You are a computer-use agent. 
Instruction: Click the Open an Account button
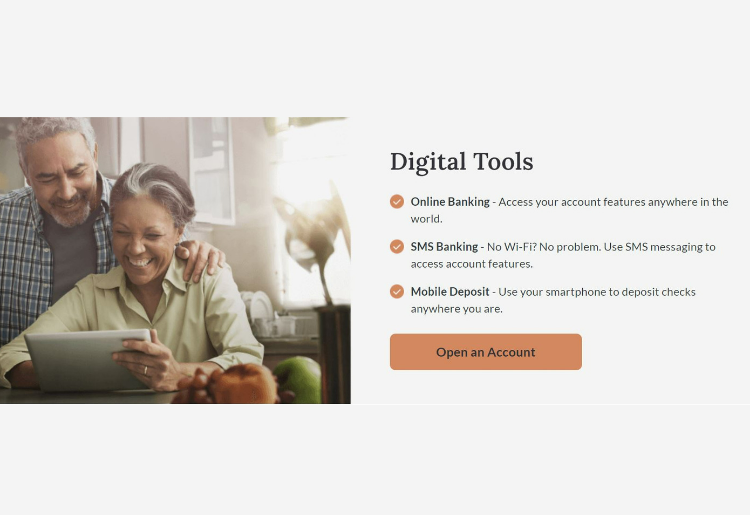[x=485, y=352]
